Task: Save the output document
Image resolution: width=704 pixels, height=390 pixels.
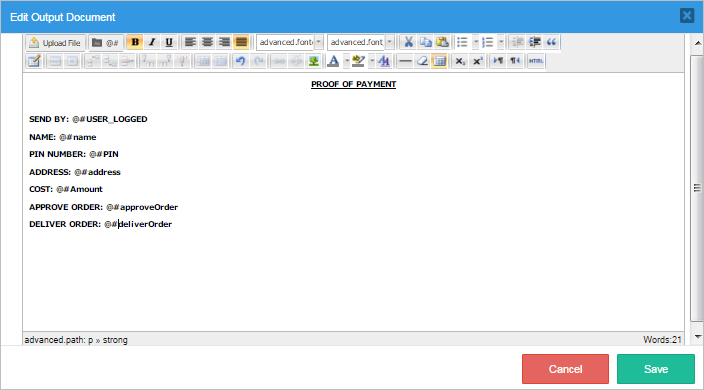Action: pos(656,369)
